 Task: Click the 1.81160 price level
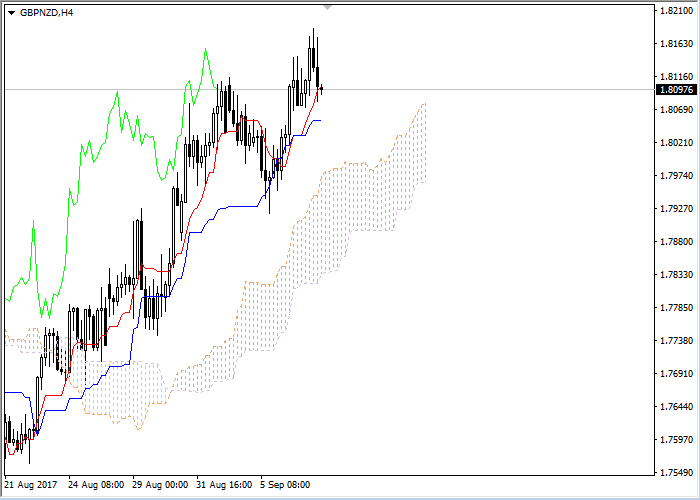[676, 77]
